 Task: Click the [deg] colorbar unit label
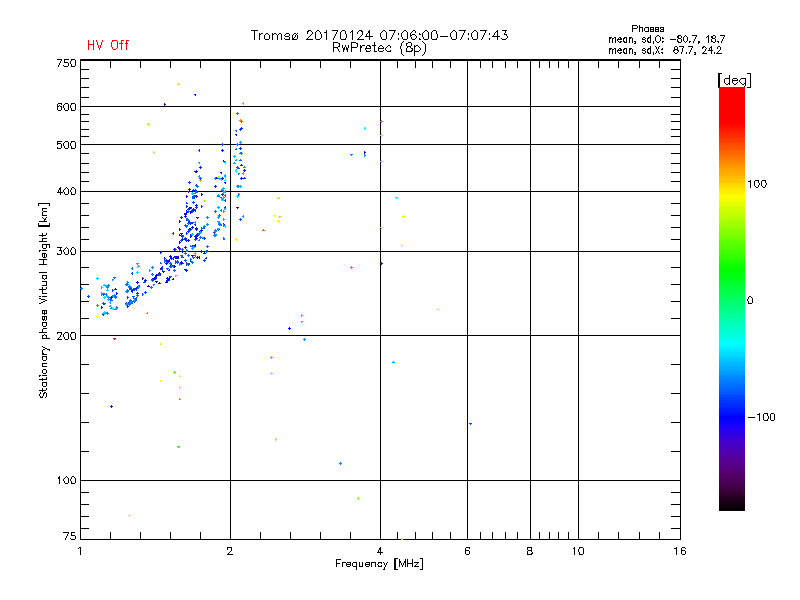click(735, 79)
